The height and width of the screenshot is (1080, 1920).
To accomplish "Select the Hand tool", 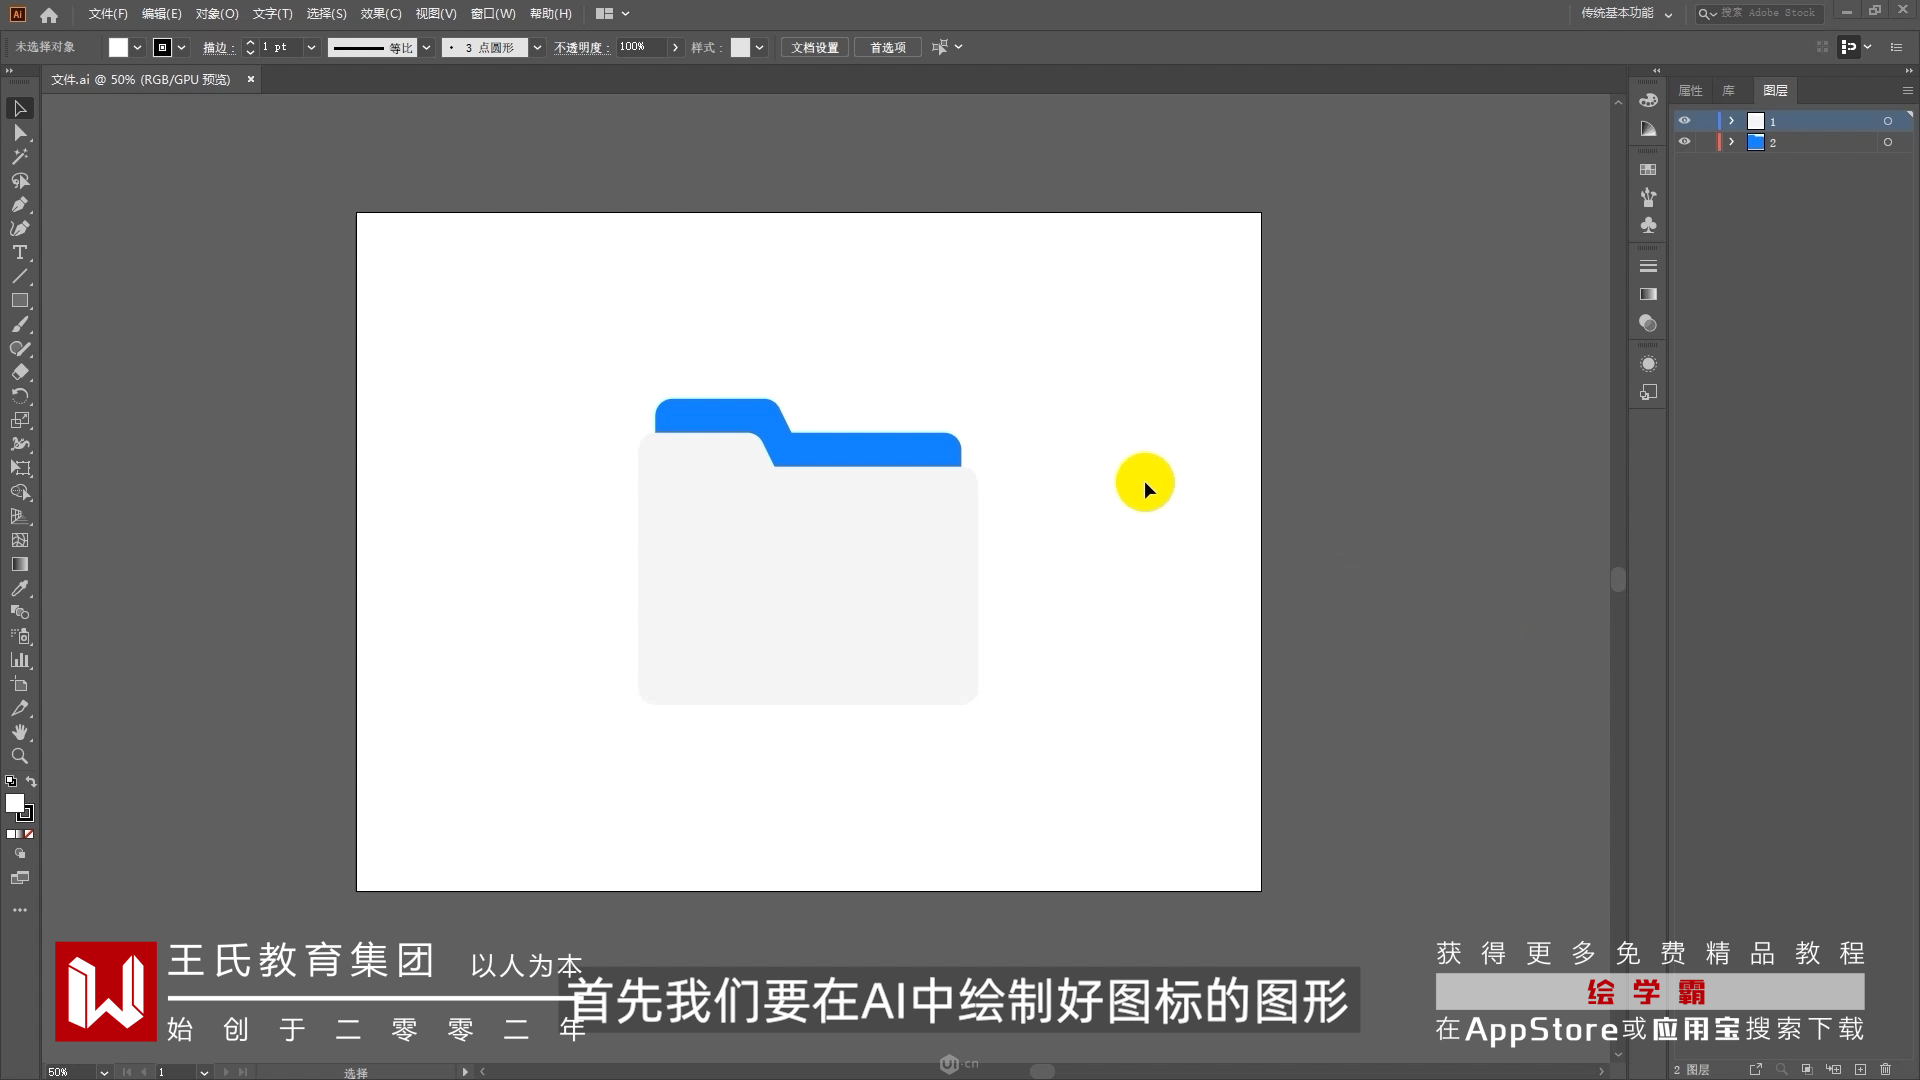I will click(x=19, y=733).
